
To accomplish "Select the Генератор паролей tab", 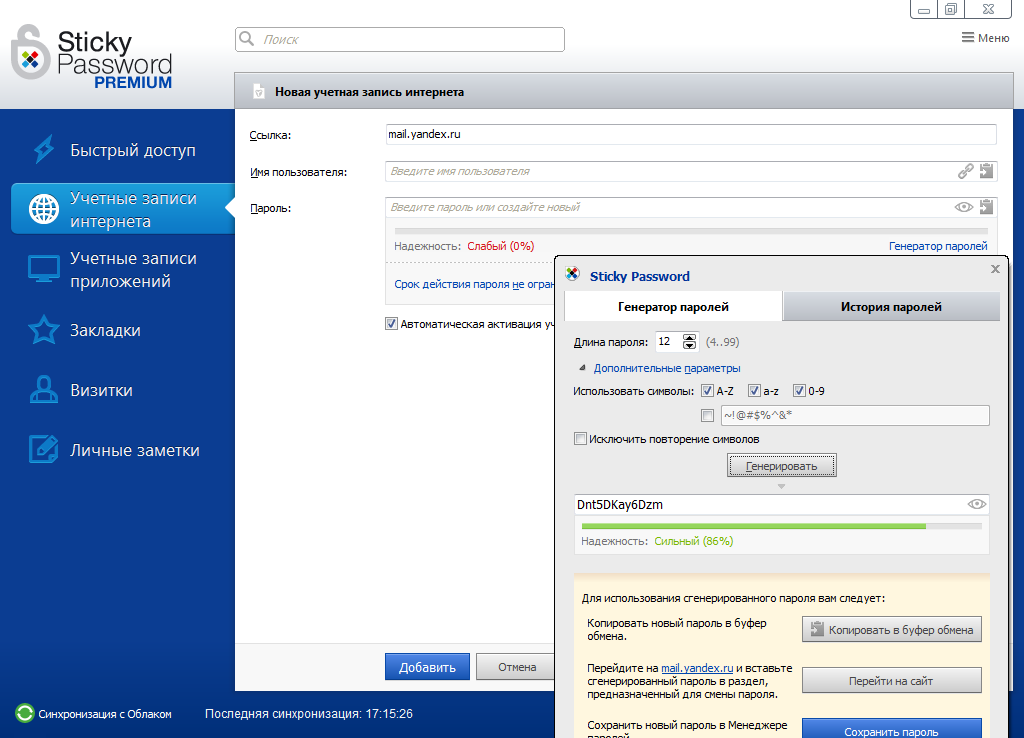I will click(672, 306).
